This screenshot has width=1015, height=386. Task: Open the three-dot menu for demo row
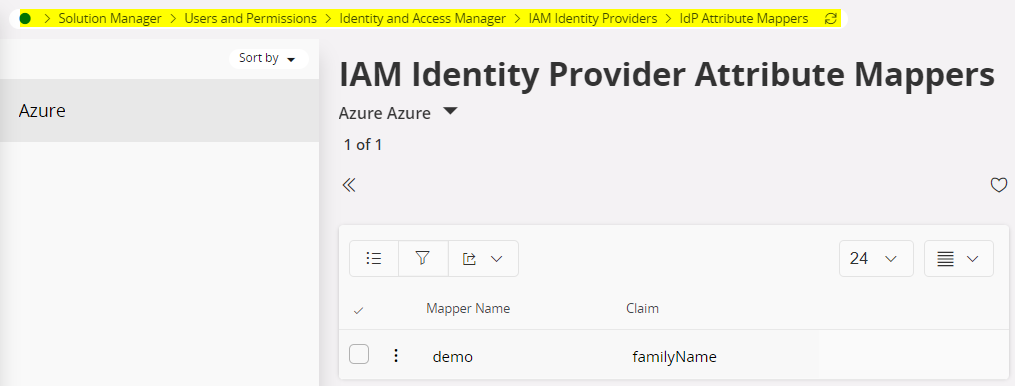point(396,356)
